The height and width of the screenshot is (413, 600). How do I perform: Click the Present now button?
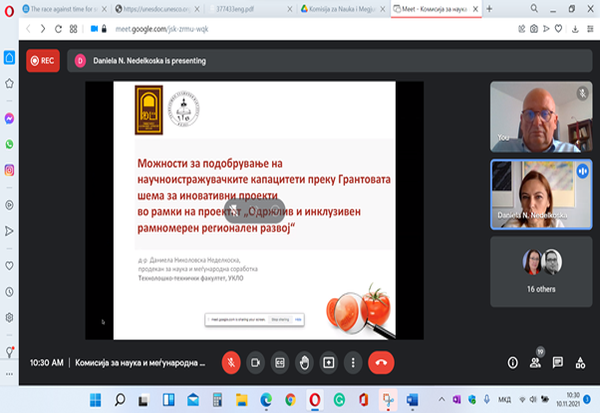click(x=328, y=361)
